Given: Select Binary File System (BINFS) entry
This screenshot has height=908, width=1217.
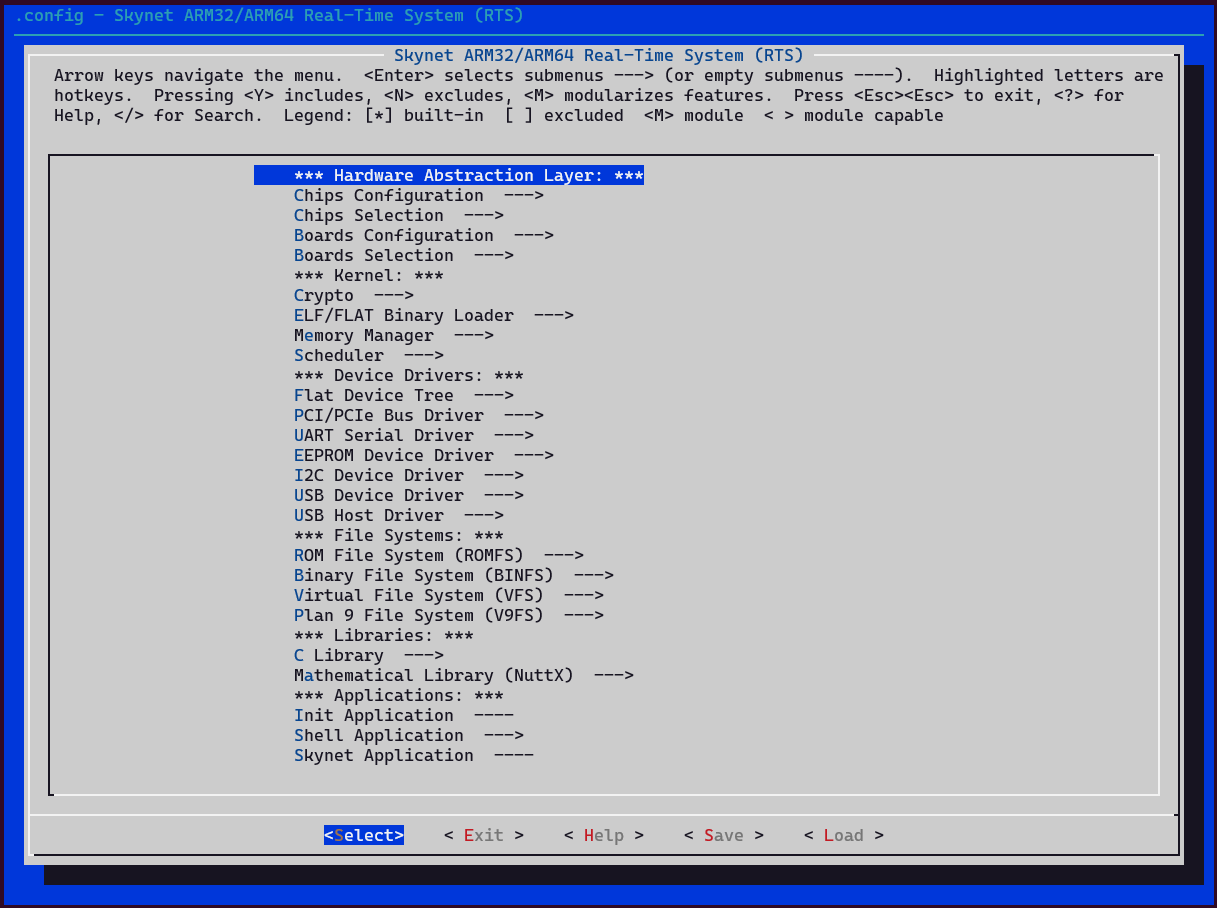Looking at the screenshot, I should click(453, 575).
